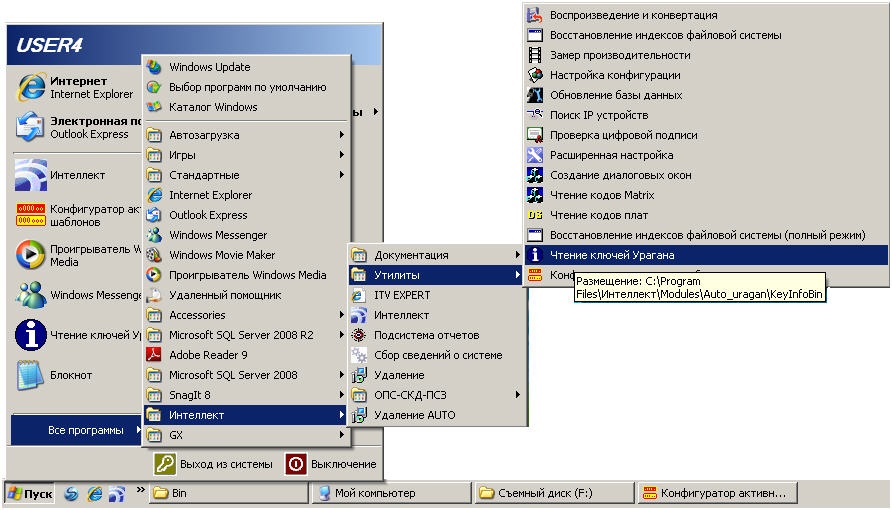Image resolution: width=892 pixels, height=510 pixels.
Task: Open Проверка цифровой подписи utility
Action: click(623, 135)
